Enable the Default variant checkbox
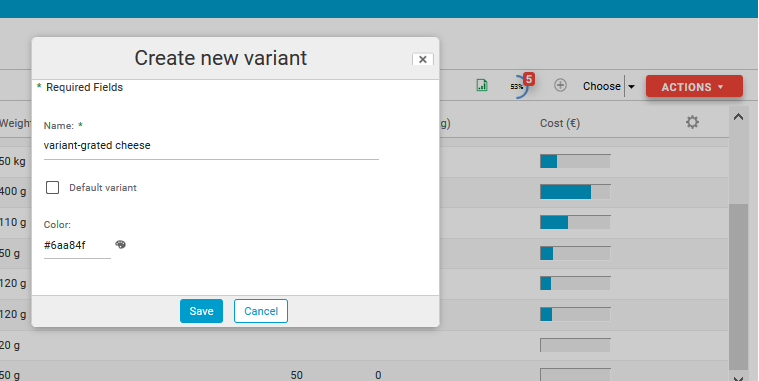 tap(52, 187)
